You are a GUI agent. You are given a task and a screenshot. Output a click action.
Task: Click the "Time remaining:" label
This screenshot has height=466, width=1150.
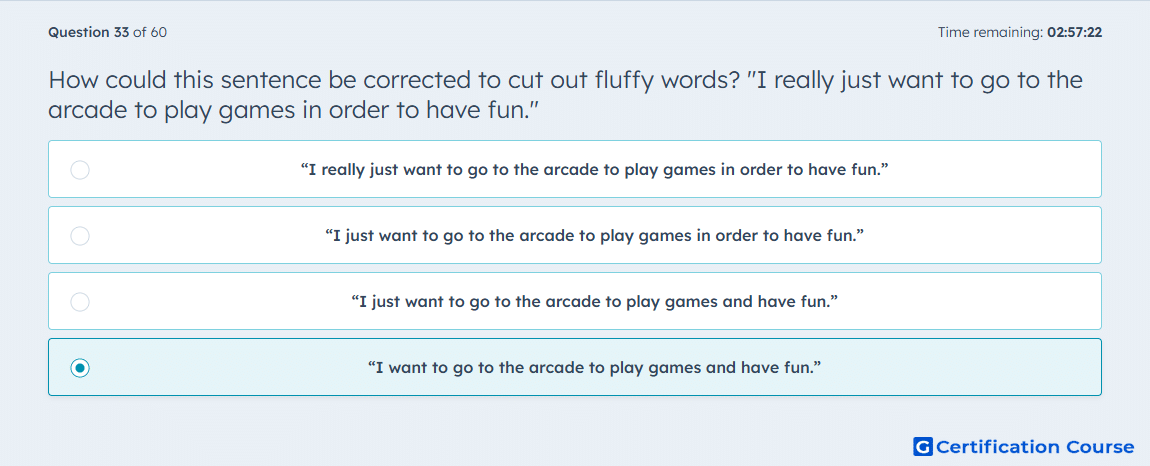click(x=991, y=32)
